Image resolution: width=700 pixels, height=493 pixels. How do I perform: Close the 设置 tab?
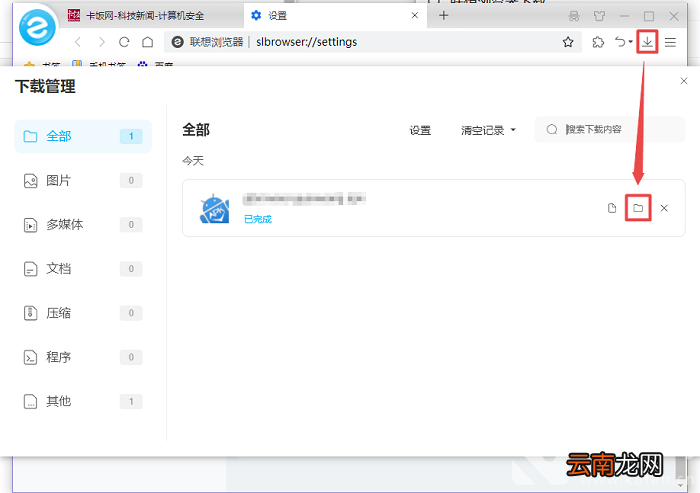tap(414, 16)
